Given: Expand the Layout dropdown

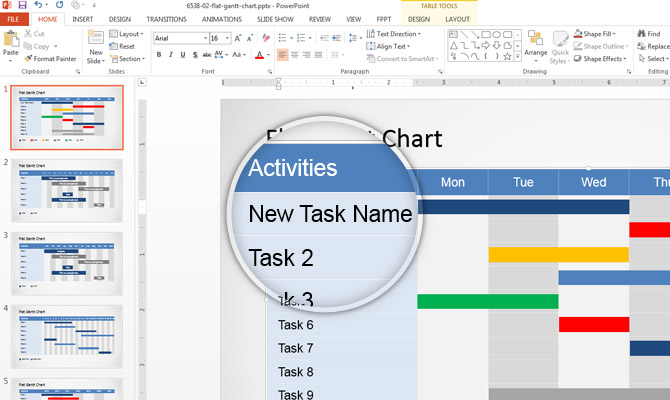Looking at the screenshot, I should point(126,34).
